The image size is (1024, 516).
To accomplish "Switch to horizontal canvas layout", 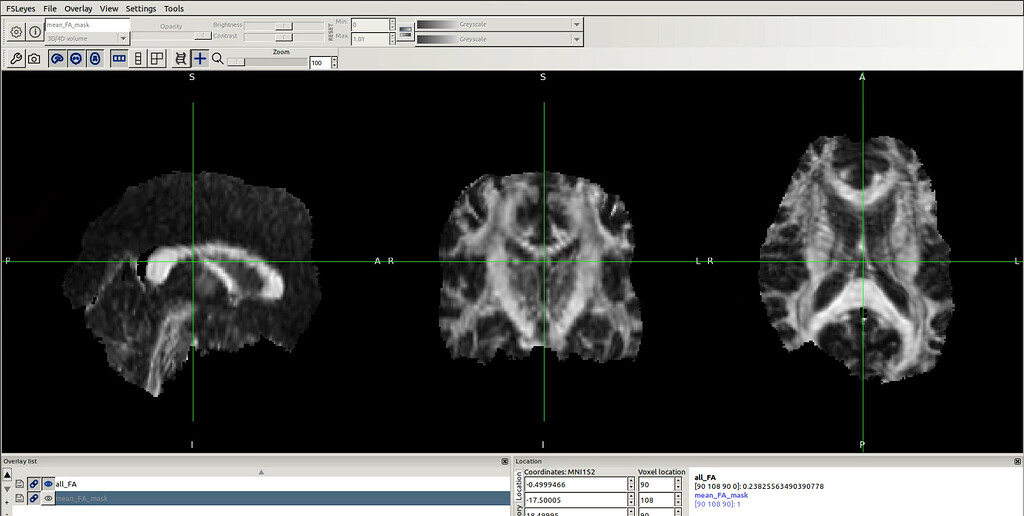I will pos(119,59).
